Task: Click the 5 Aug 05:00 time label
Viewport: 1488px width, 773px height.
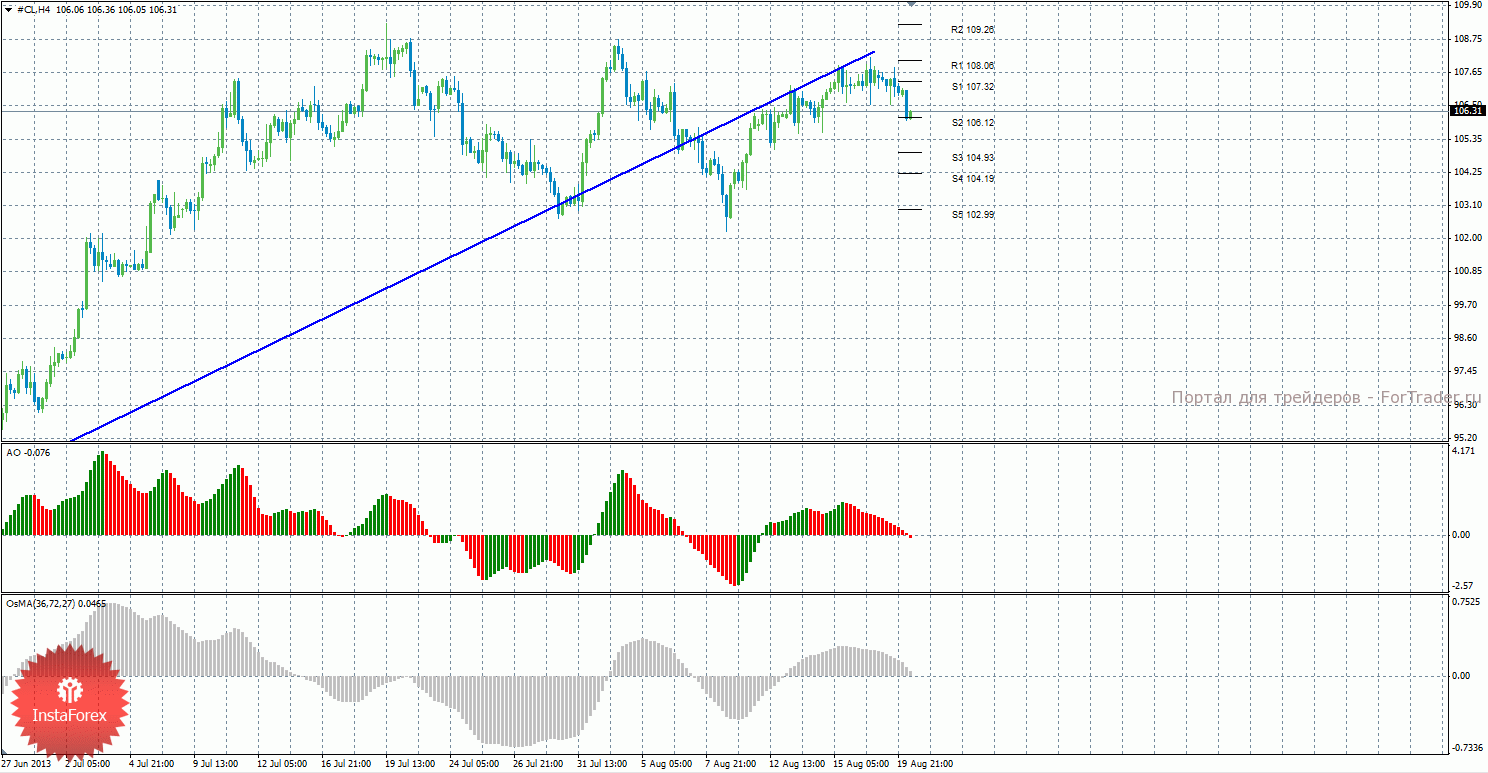Action: click(x=666, y=764)
